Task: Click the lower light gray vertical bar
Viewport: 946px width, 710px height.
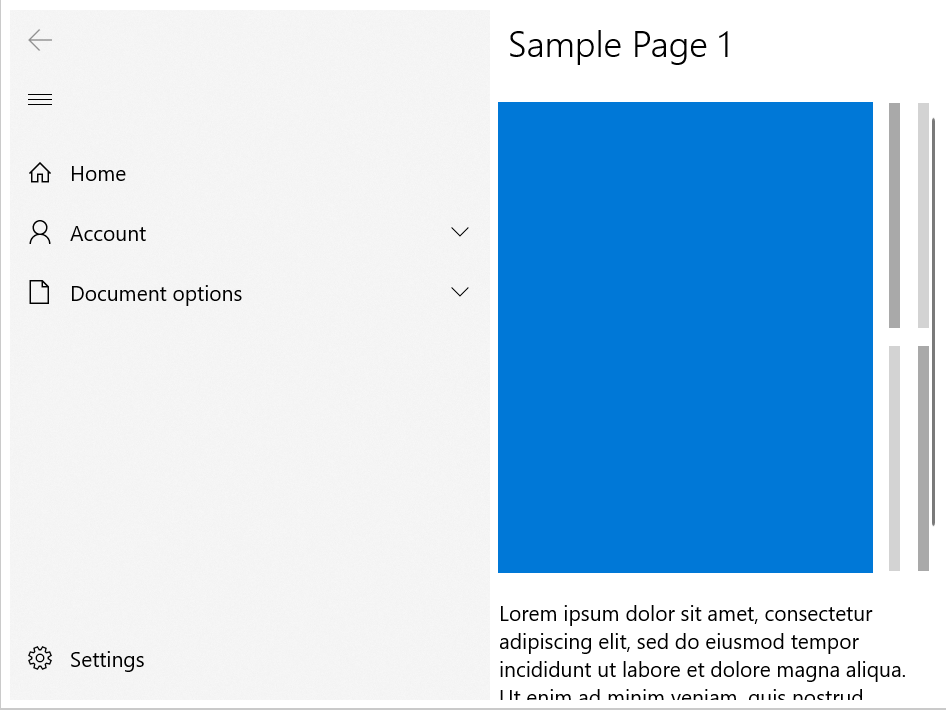Action: tap(894, 458)
